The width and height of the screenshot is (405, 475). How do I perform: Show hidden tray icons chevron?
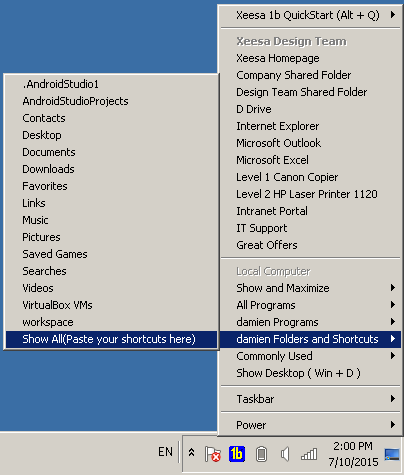pyautogui.click(x=191, y=452)
